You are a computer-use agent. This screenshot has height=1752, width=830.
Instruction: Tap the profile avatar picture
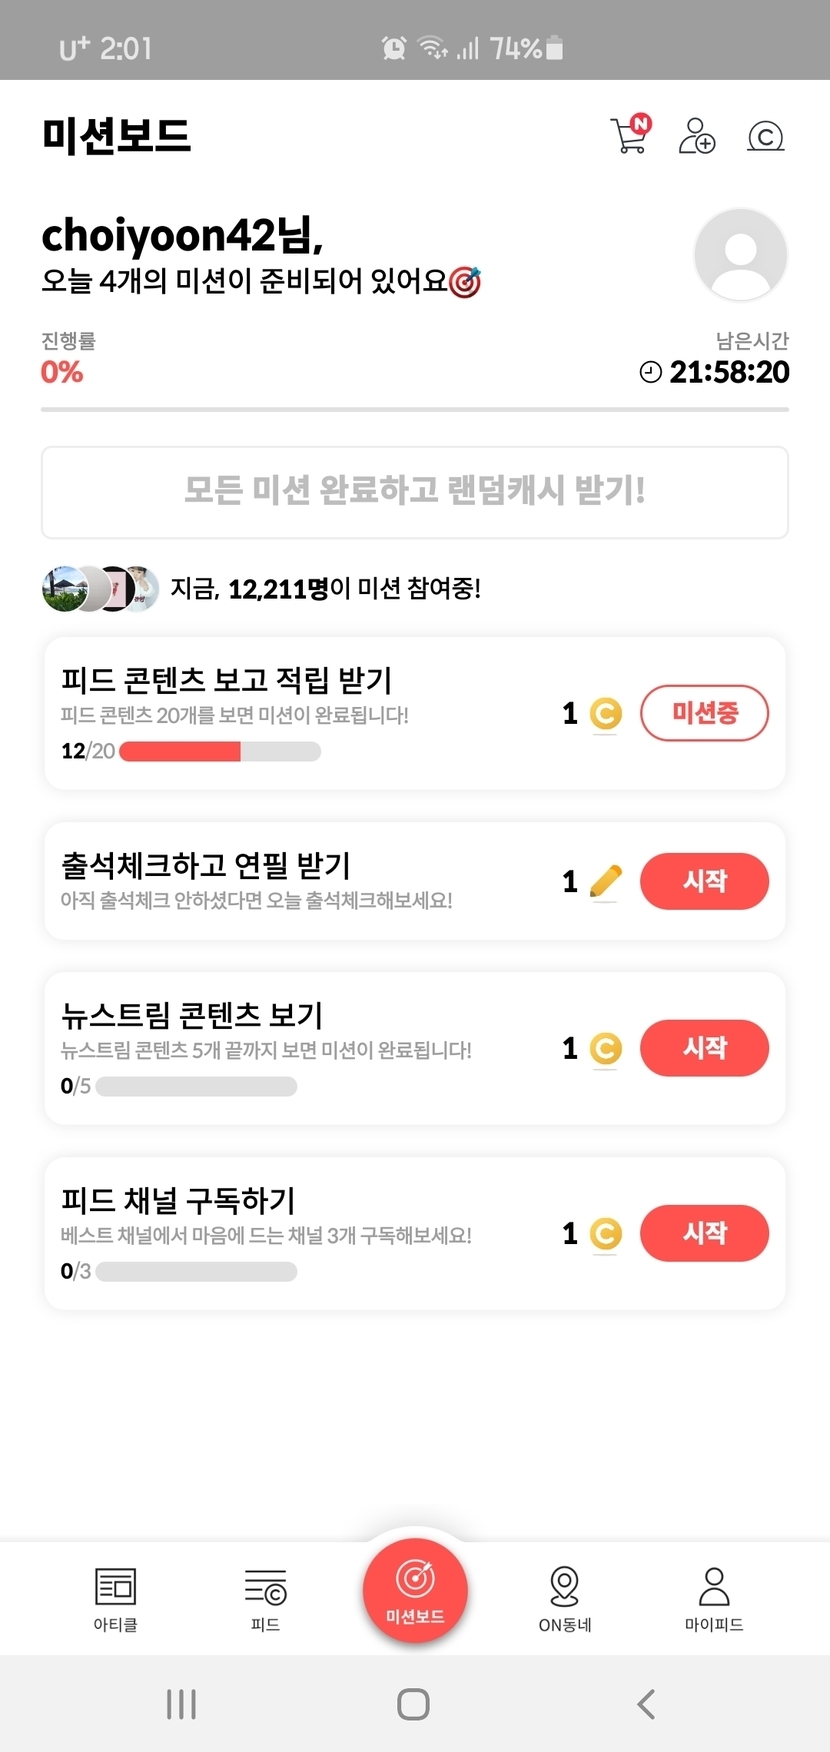[740, 255]
